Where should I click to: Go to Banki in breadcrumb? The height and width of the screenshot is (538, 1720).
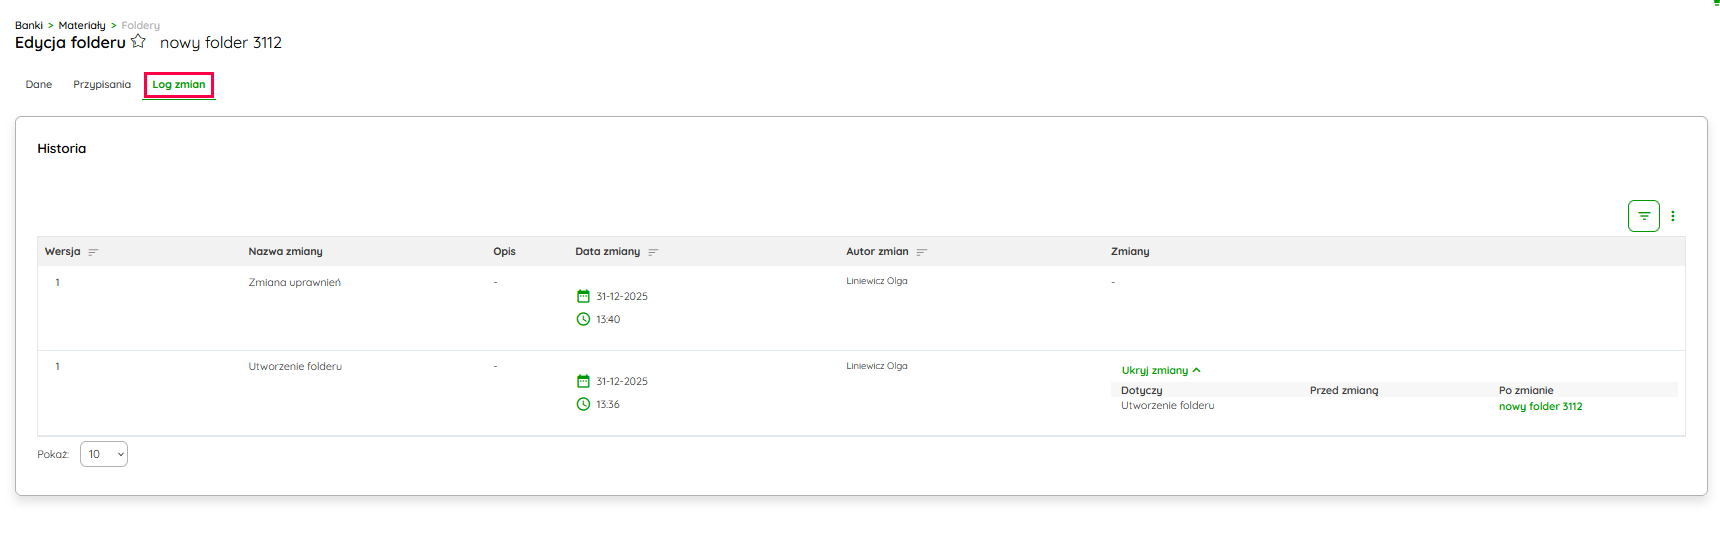coord(29,25)
